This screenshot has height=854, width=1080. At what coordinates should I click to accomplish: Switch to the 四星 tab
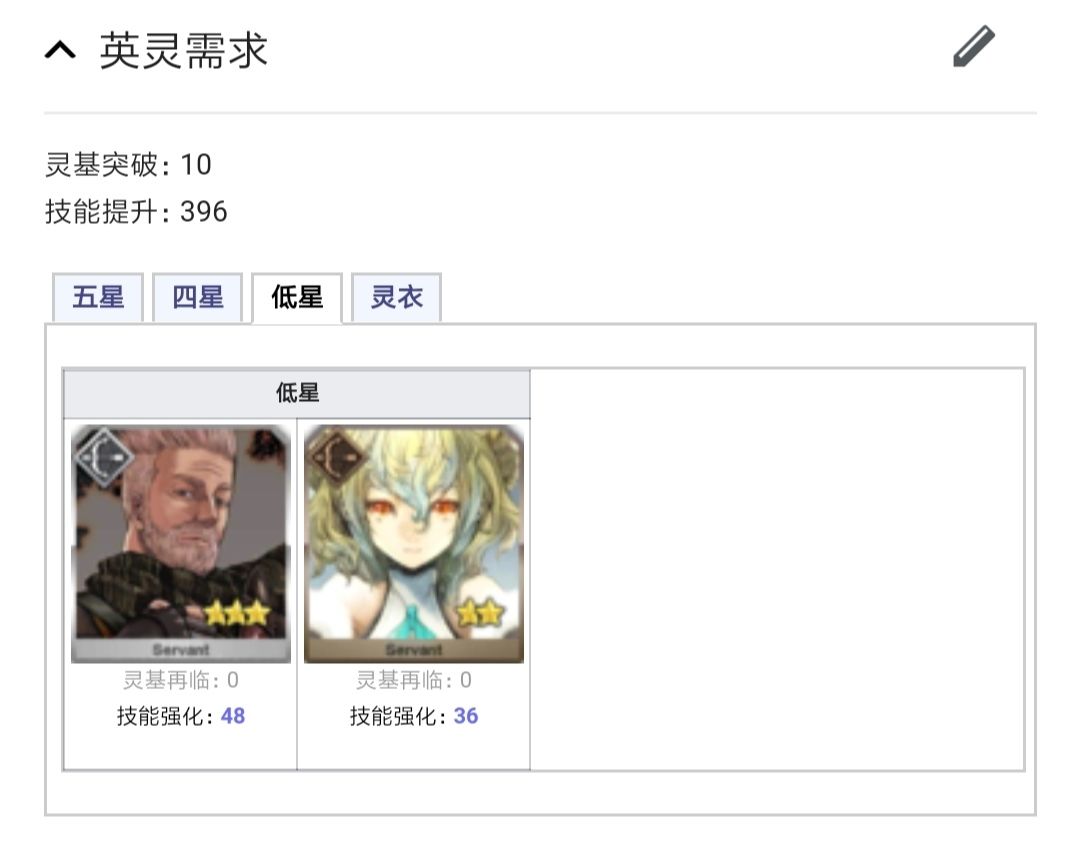pyautogui.click(x=198, y=298)
